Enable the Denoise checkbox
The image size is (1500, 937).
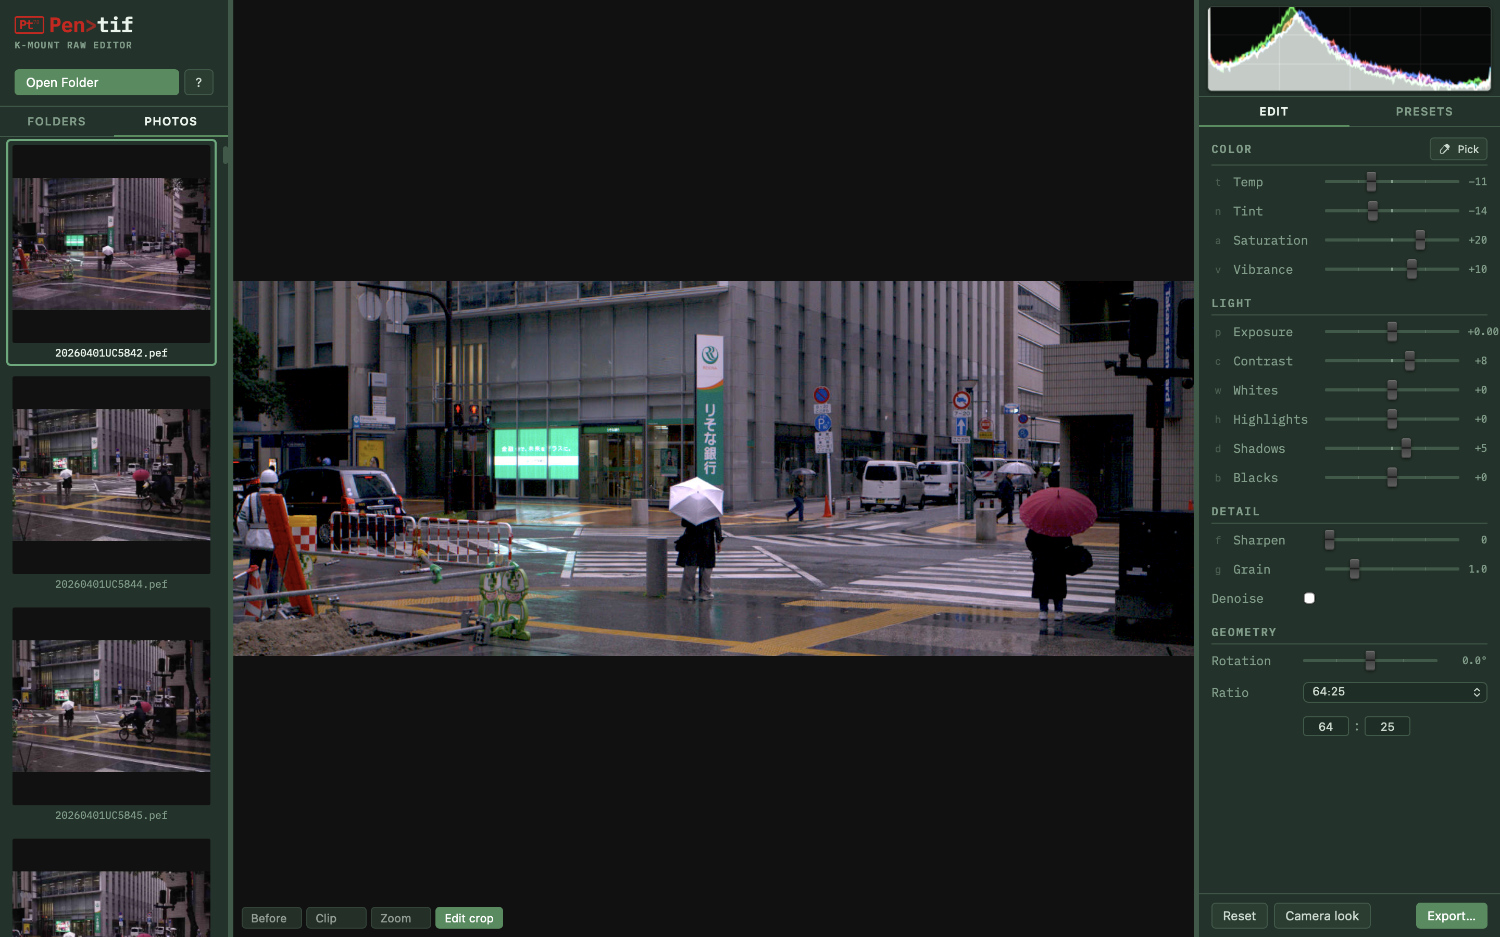(1309, 598)
